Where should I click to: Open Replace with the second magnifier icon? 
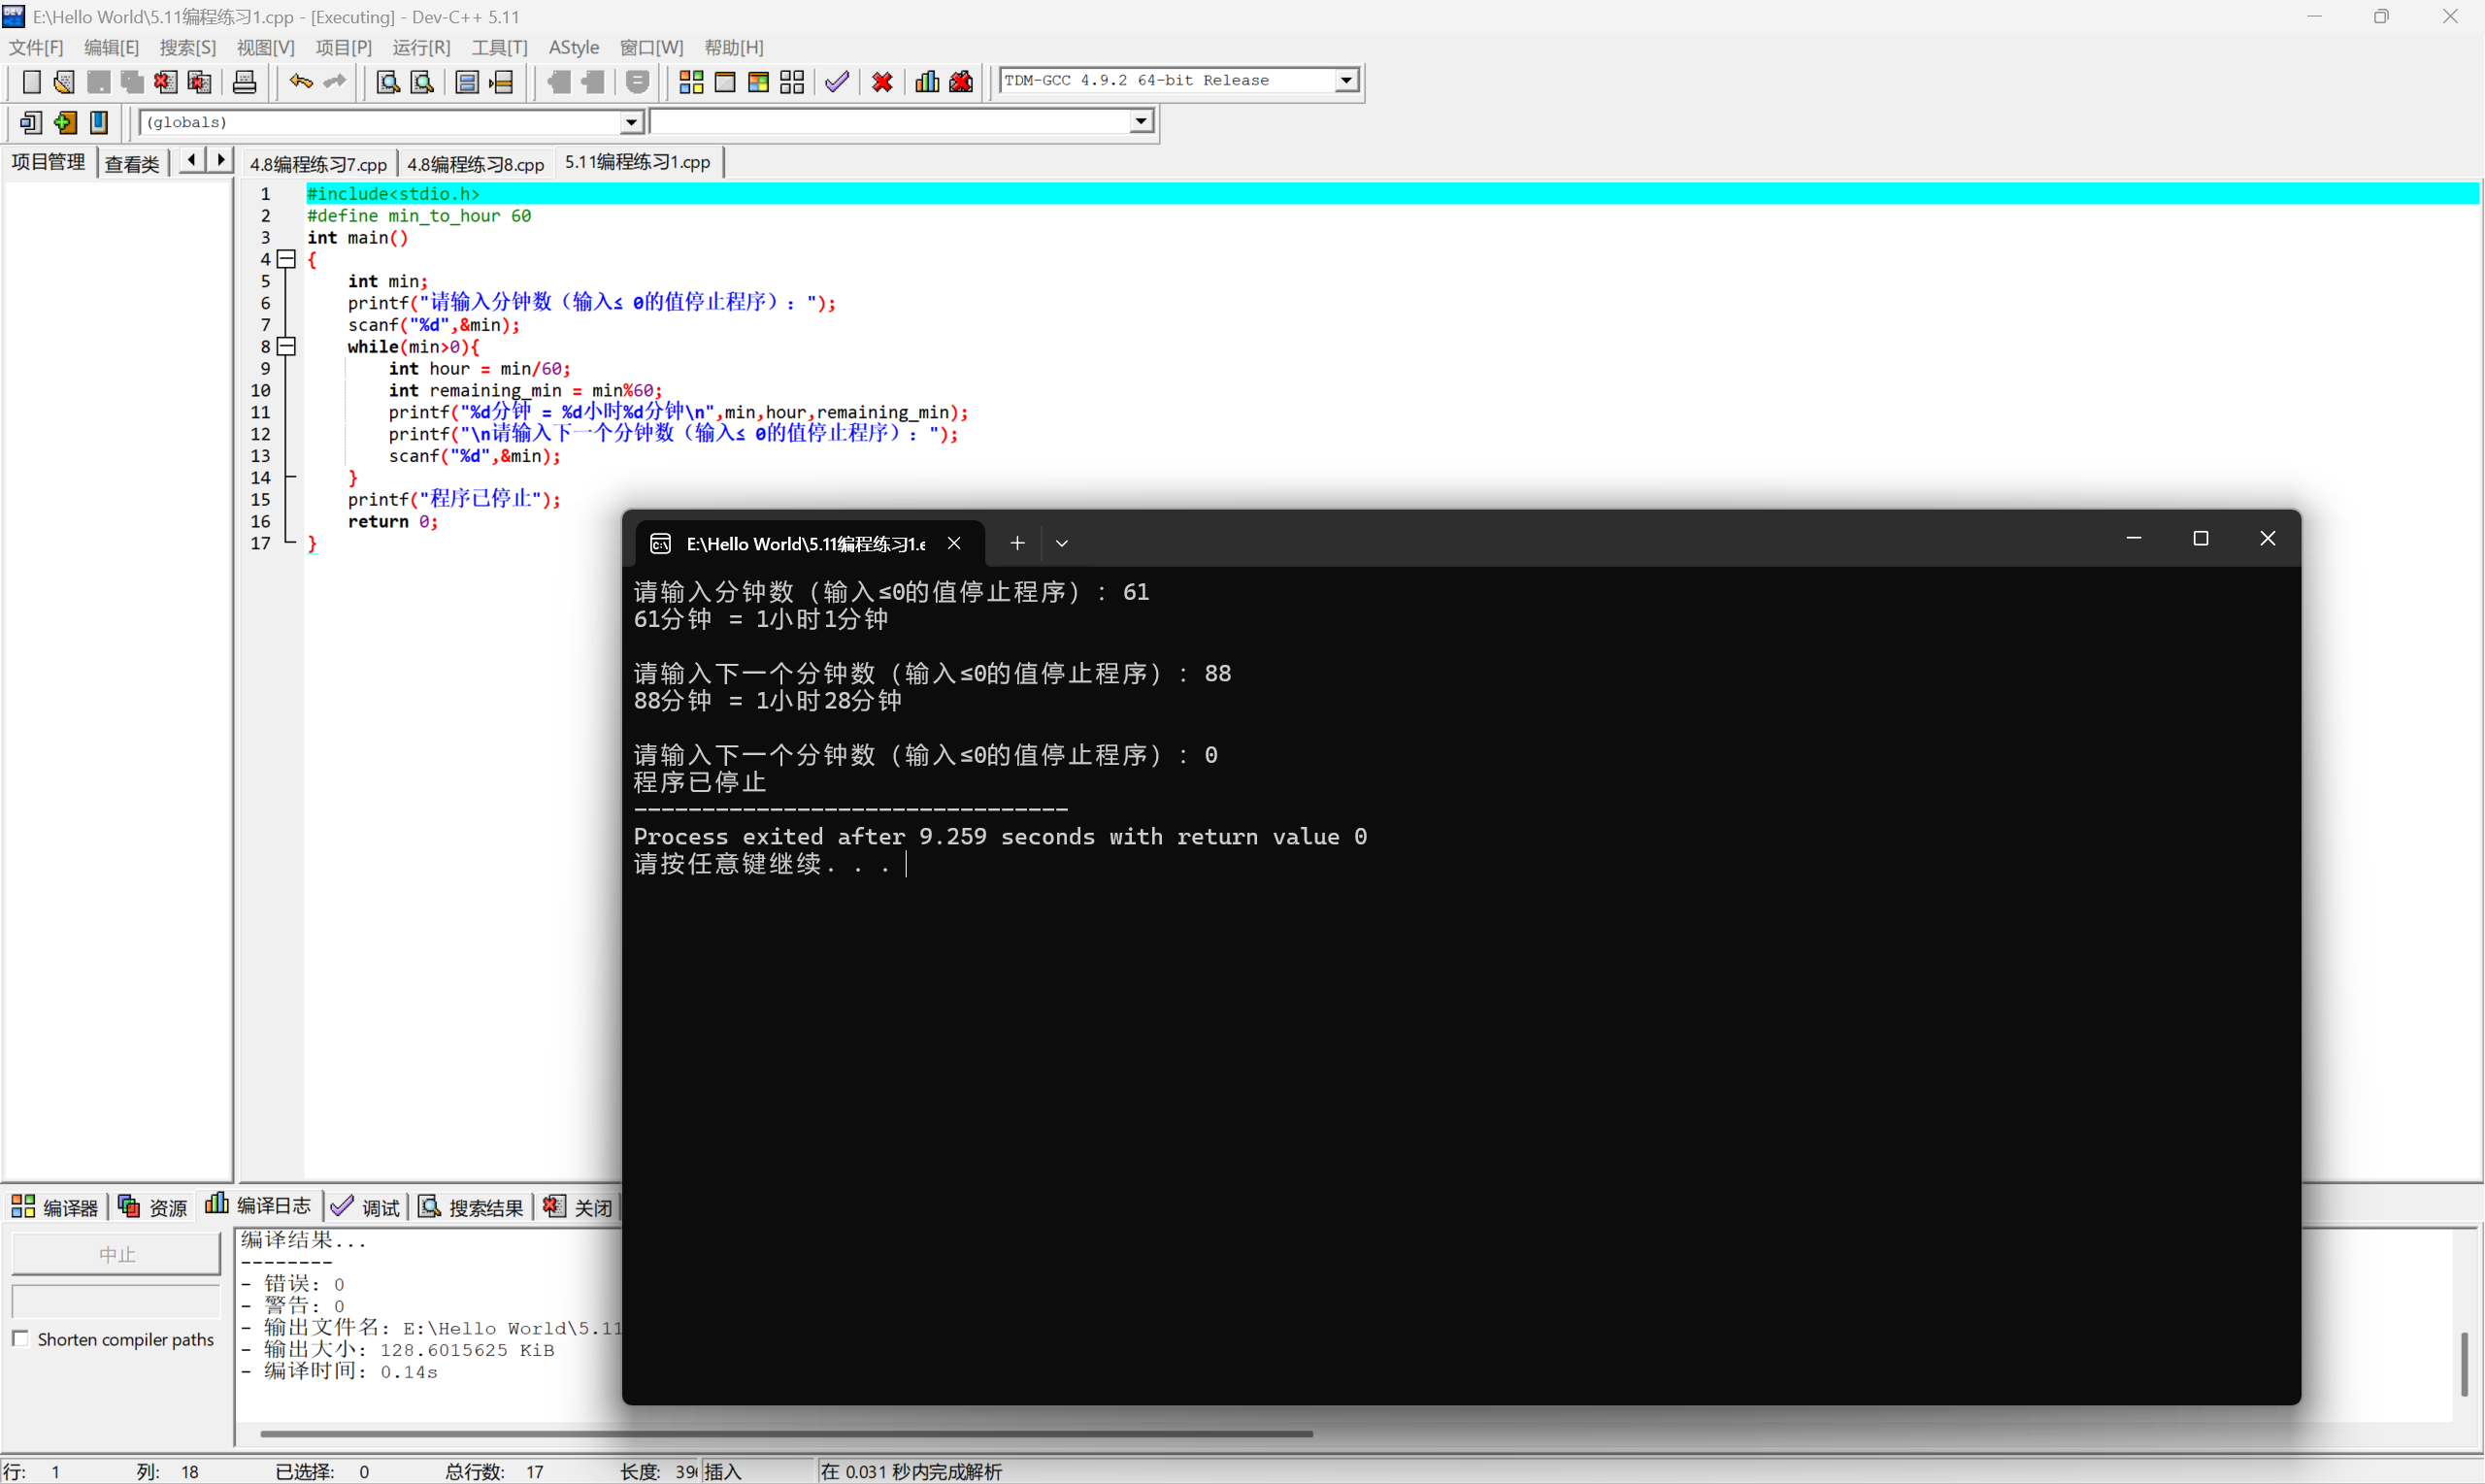tap(421, 82)
